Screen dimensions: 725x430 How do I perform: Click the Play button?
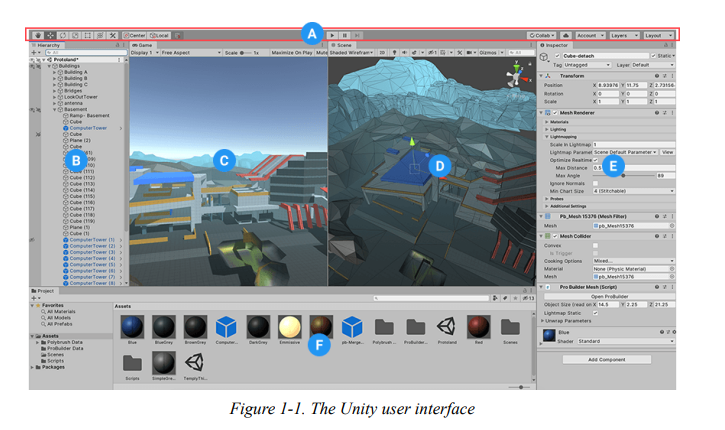(332, 35)
